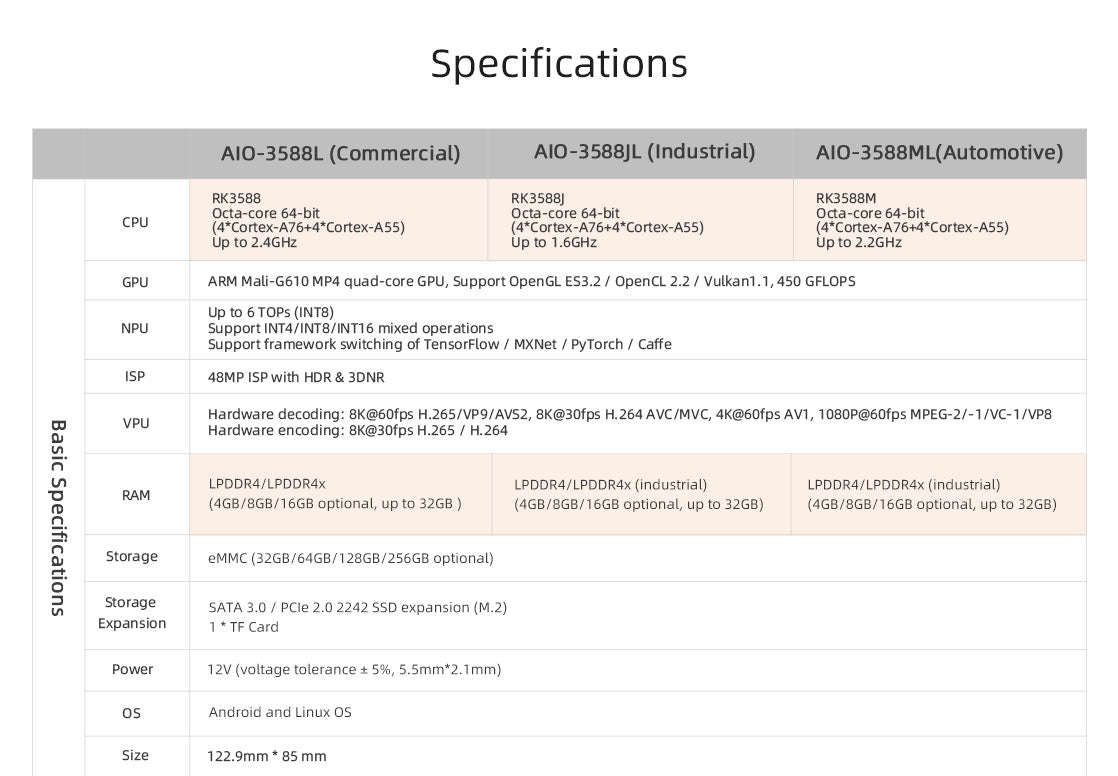Click the vertical Basic Specifications label

pyautogui.click(x=58, y=516)
